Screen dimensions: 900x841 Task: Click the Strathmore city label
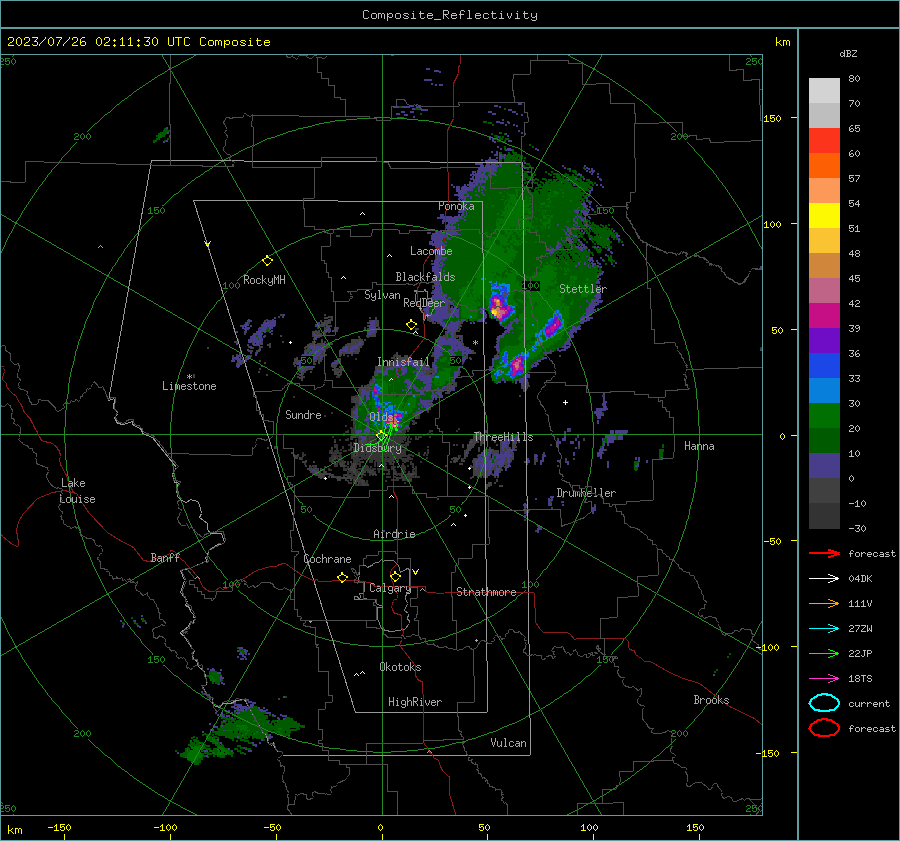coord(486,592)
